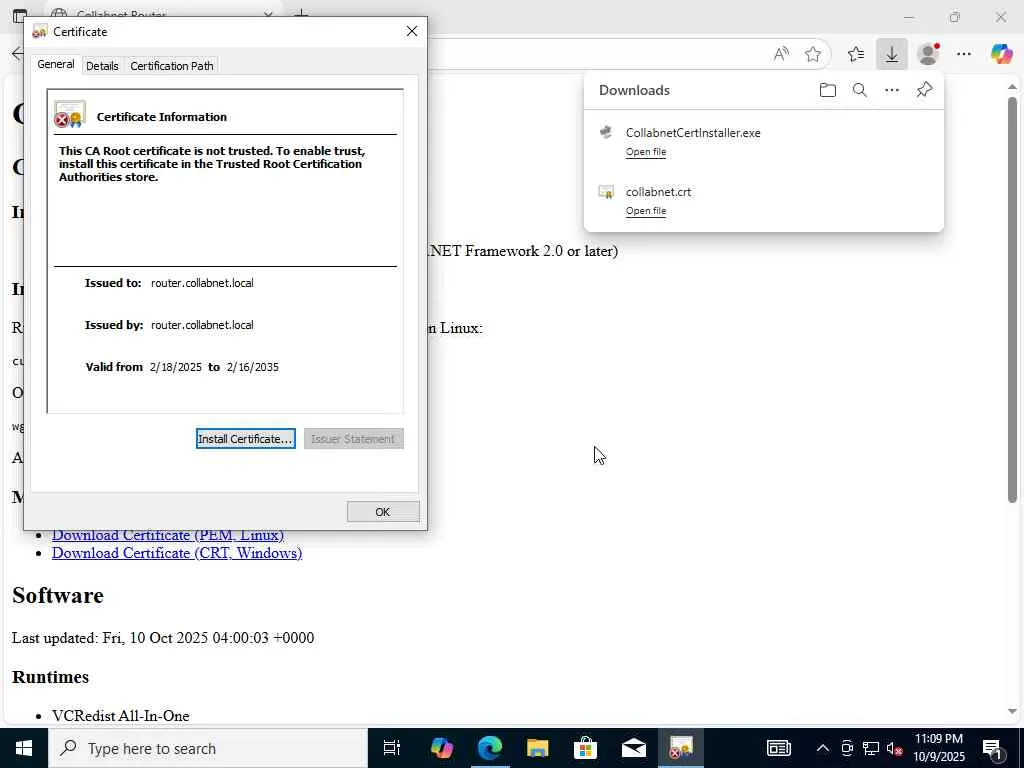
Task: Click the page vertical scrollbar thumb
Action: [1012, 300]
